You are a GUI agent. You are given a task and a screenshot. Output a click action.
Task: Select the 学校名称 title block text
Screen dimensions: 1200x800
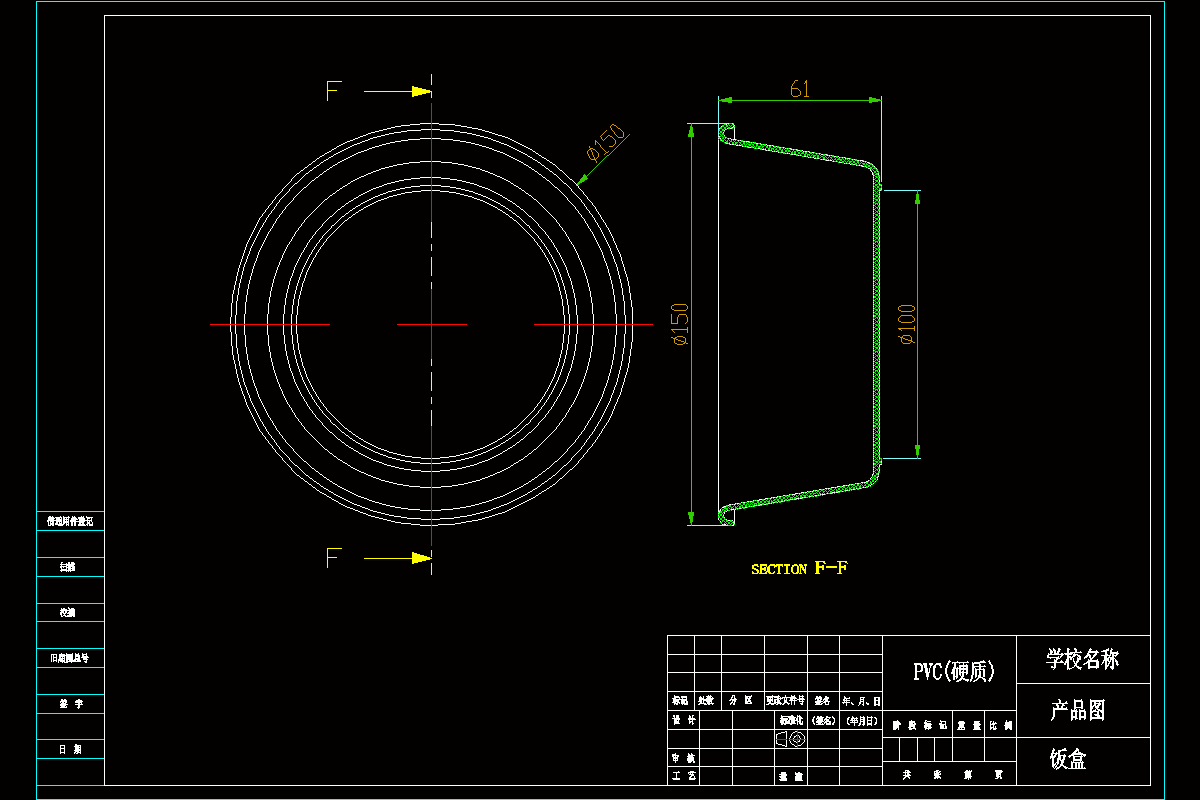(1083, 659)
